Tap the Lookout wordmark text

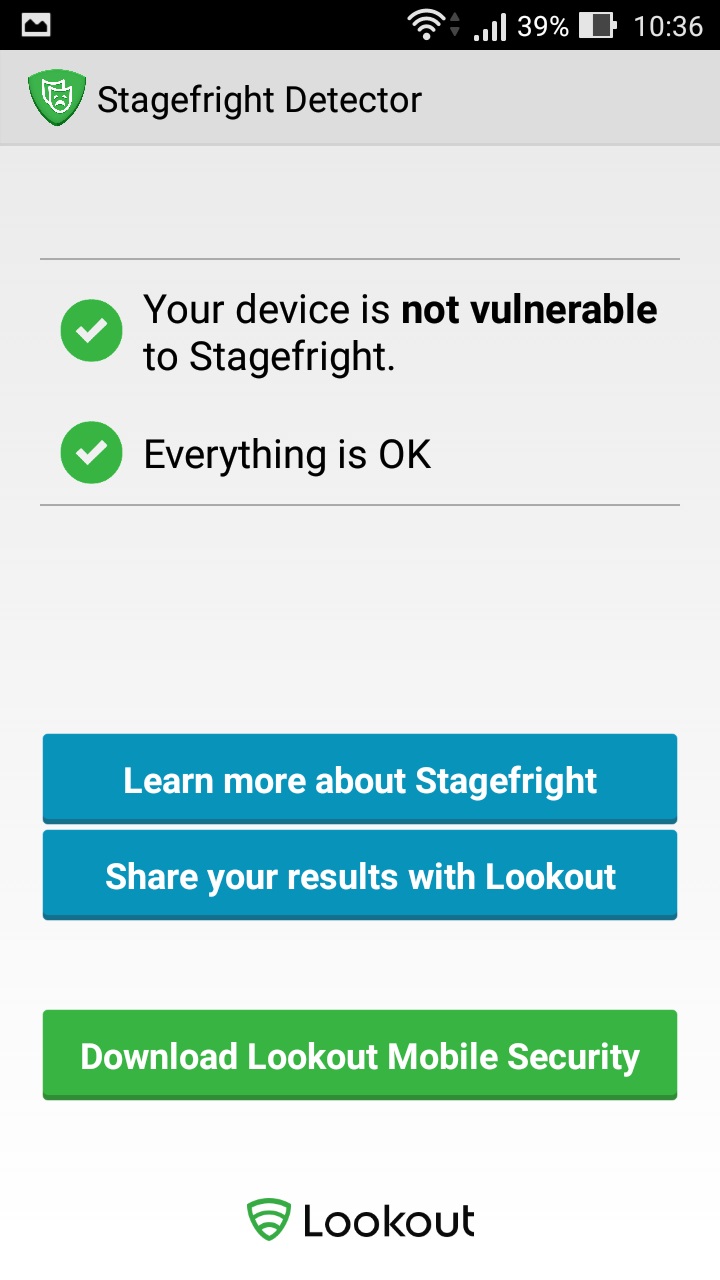(389, 1221)
